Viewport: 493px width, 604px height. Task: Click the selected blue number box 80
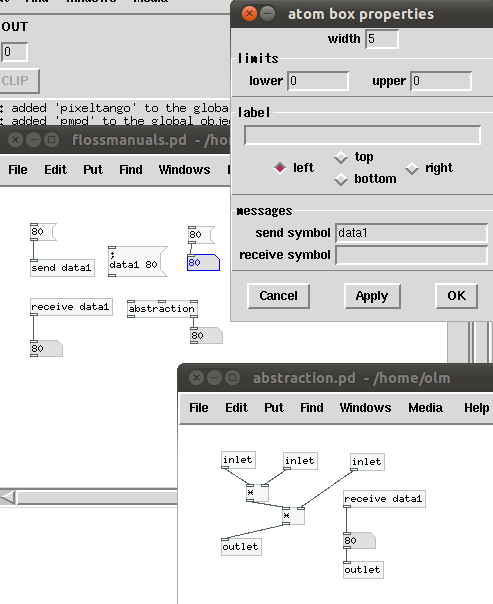pos(203,263)
